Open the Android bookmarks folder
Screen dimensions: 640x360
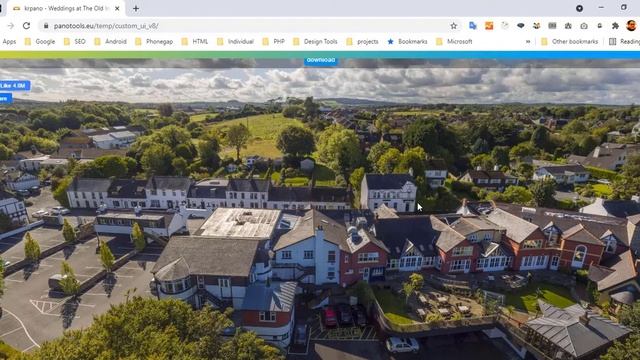(110, 41)
